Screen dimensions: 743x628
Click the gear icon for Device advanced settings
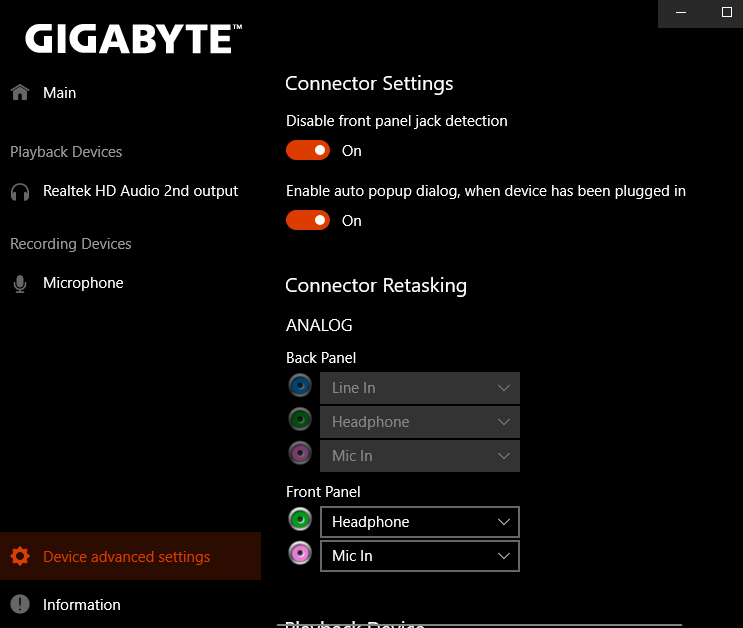[20, 556]
